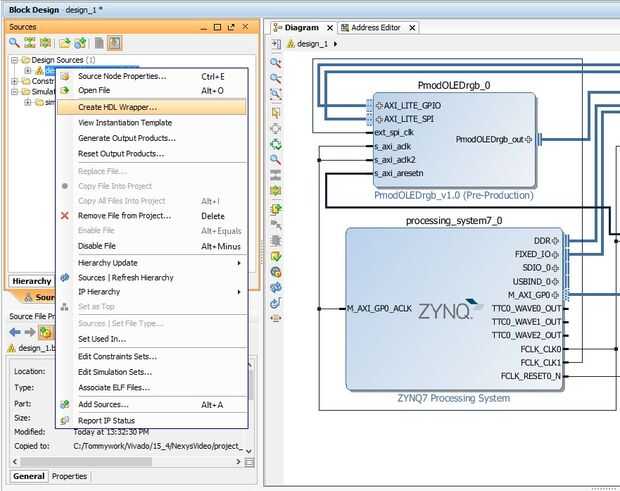
Task: Choose Associate ELF Files menu entry
Action: pyautogui.click(x=152, y=387)
